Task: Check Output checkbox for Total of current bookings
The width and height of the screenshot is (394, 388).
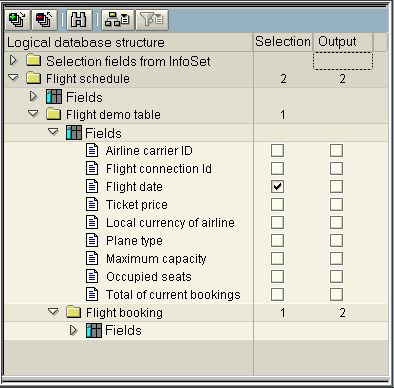Action: click(x=336, y=294)
